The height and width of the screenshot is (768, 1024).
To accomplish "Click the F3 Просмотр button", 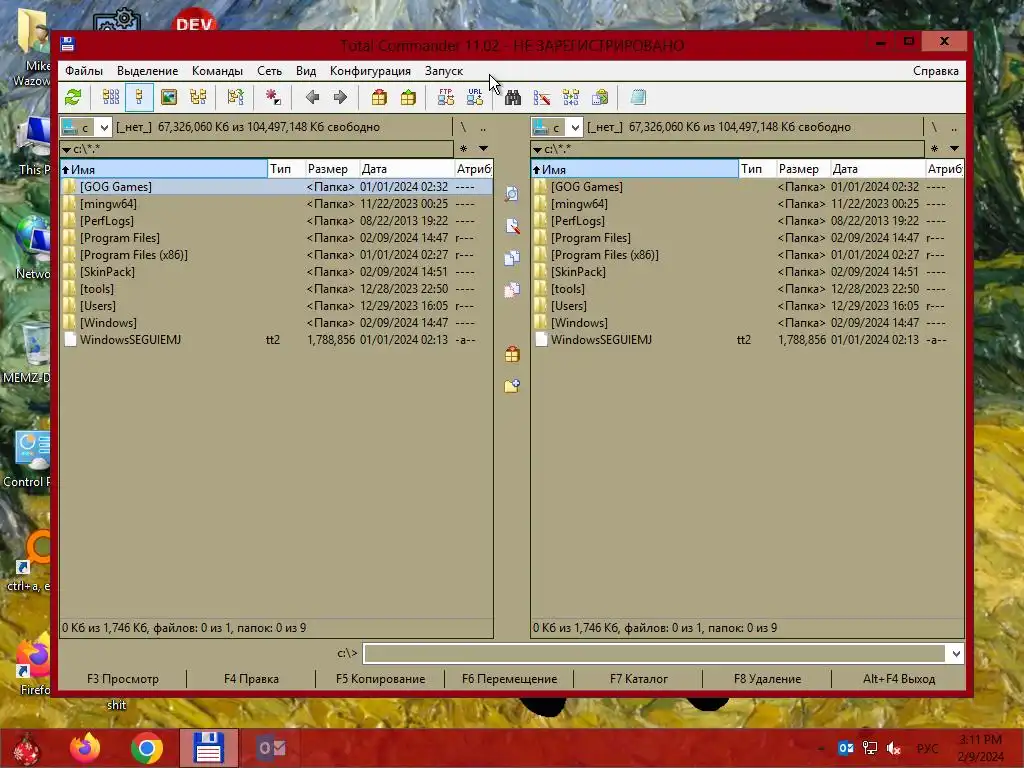I will [123, 679].
